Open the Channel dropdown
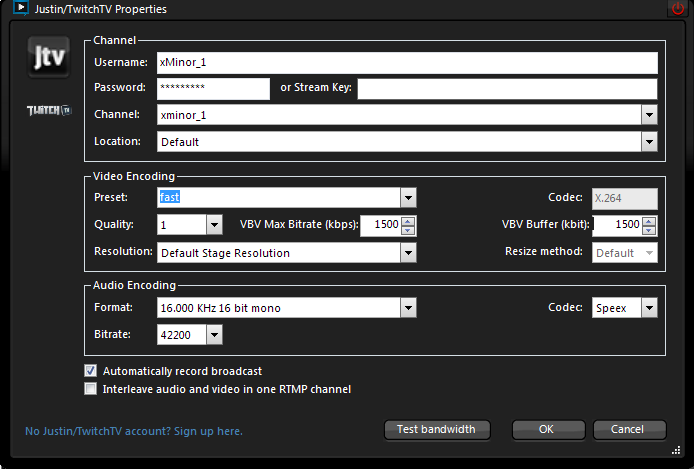 tap(649, 115)
